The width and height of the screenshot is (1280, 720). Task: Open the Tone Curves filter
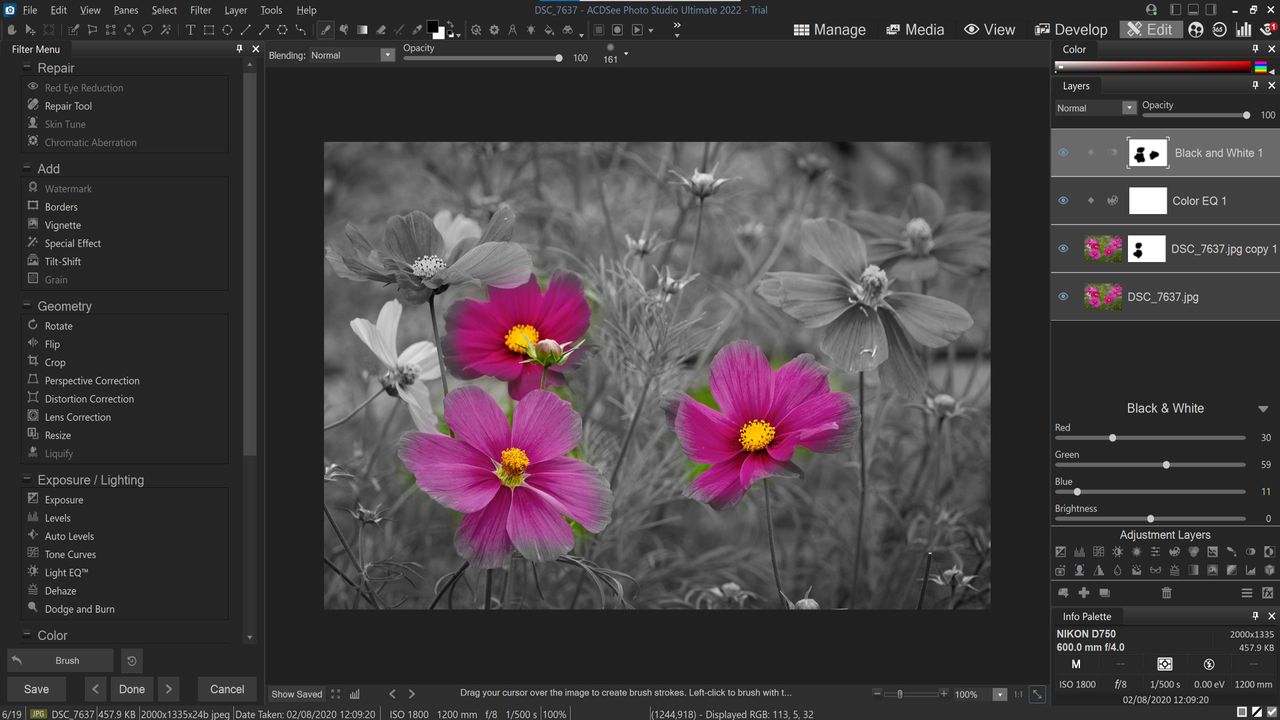click(70, 554)
